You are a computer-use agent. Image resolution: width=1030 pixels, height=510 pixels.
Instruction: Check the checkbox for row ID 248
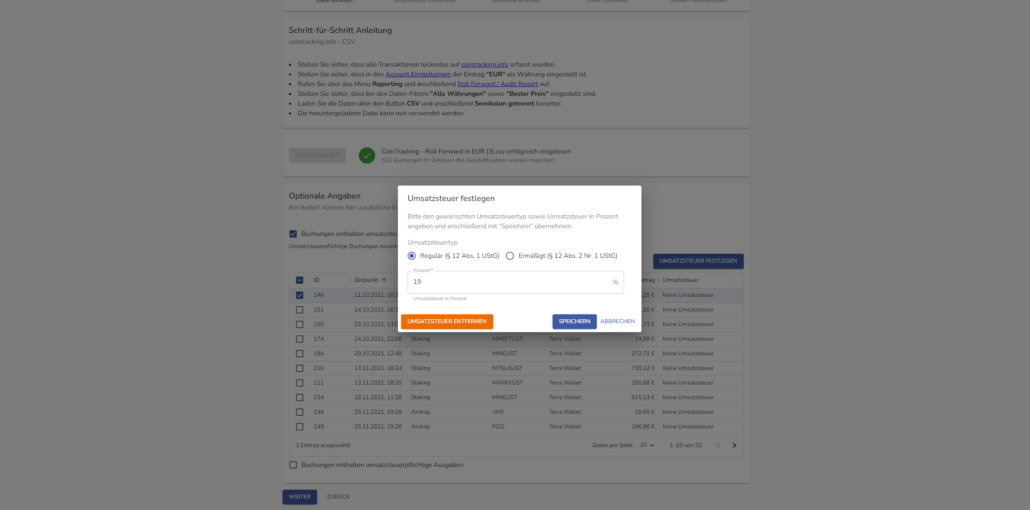tap(300, 412)
